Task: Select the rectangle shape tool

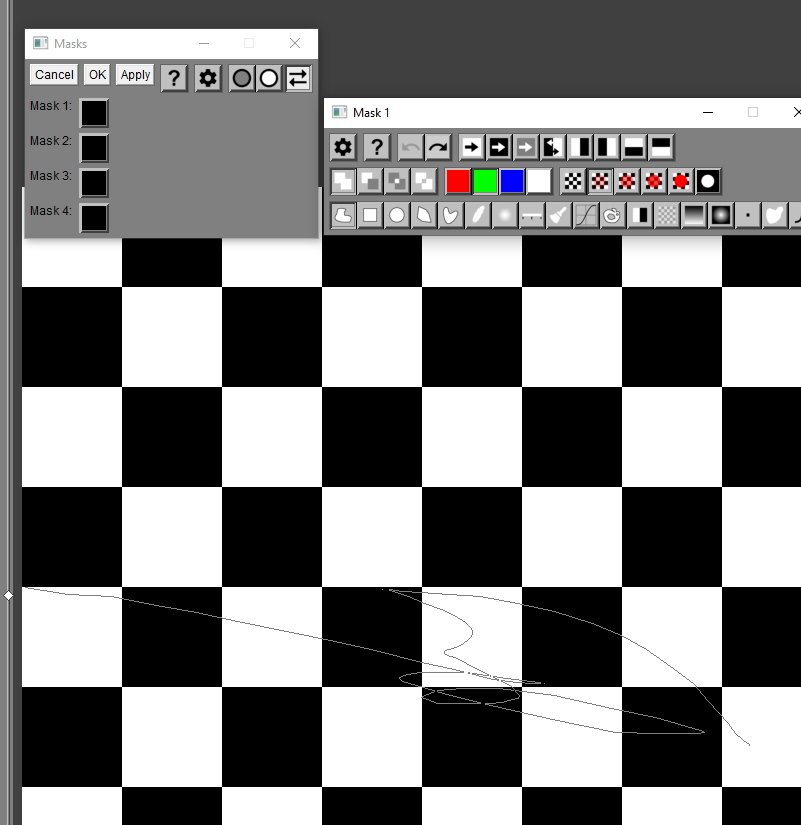Action: coord(370,214)
